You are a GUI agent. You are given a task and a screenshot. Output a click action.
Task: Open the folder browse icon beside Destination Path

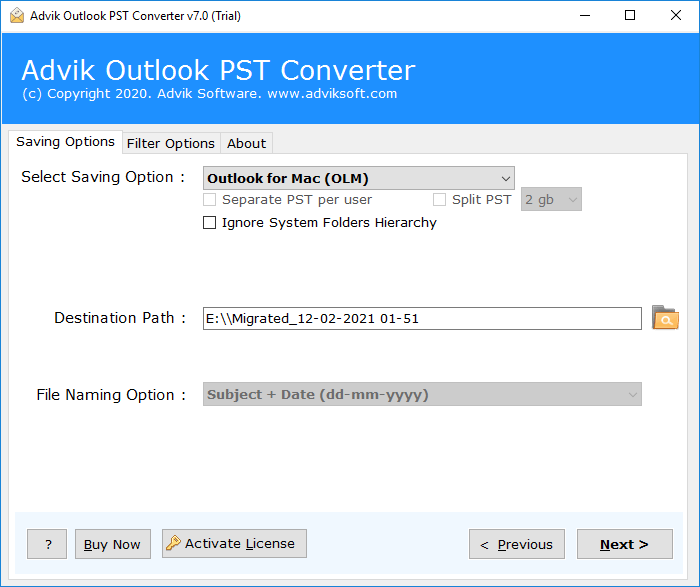coord(665,317)
